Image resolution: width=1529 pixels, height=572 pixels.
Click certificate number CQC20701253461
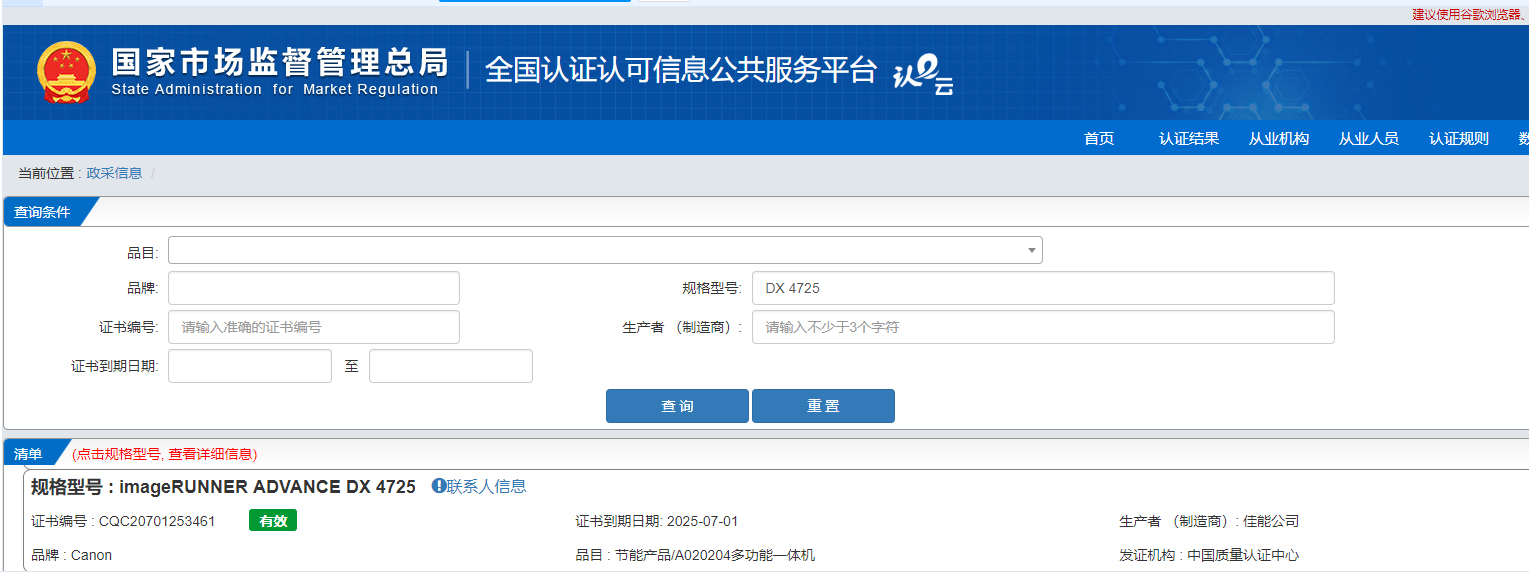click(x=157, y=521)
